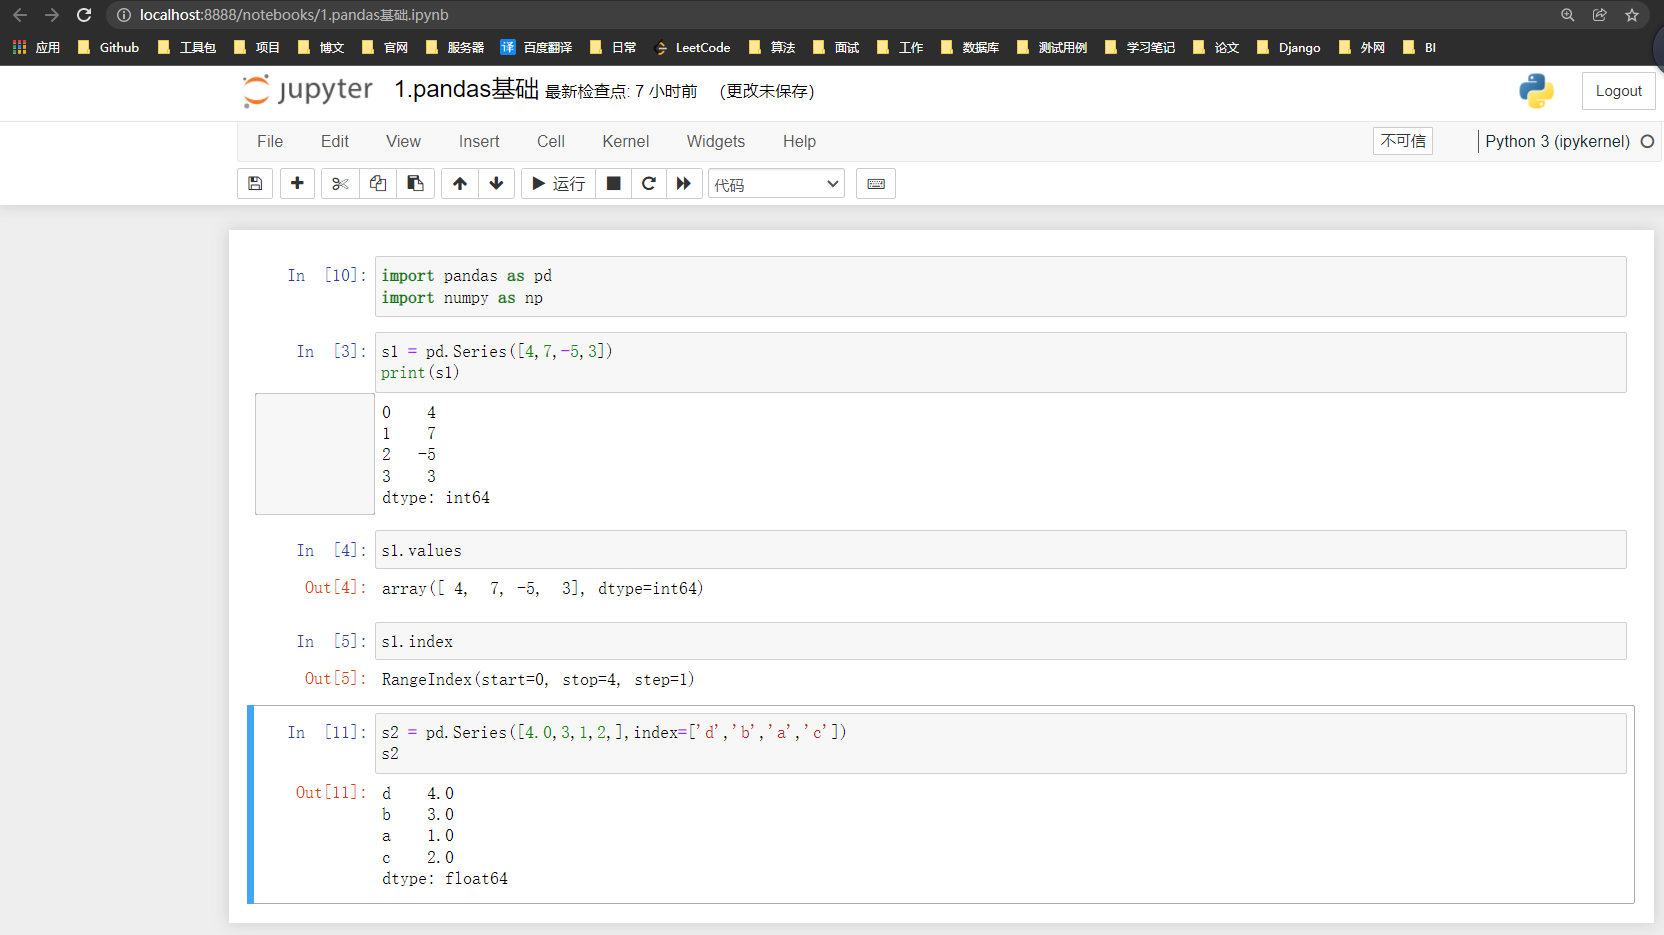This screenshot has width=1664, height=935.
Task: Click the 最新检查点 checkpoint status text
Action: coord(621,92)
